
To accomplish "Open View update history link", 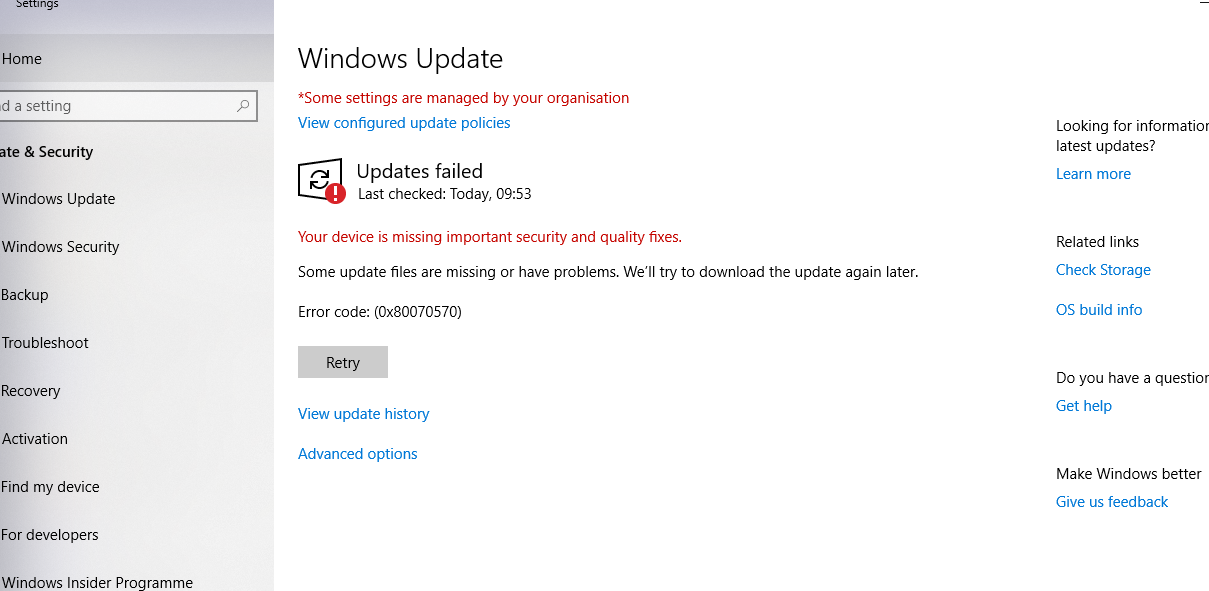I will [364, 414].
